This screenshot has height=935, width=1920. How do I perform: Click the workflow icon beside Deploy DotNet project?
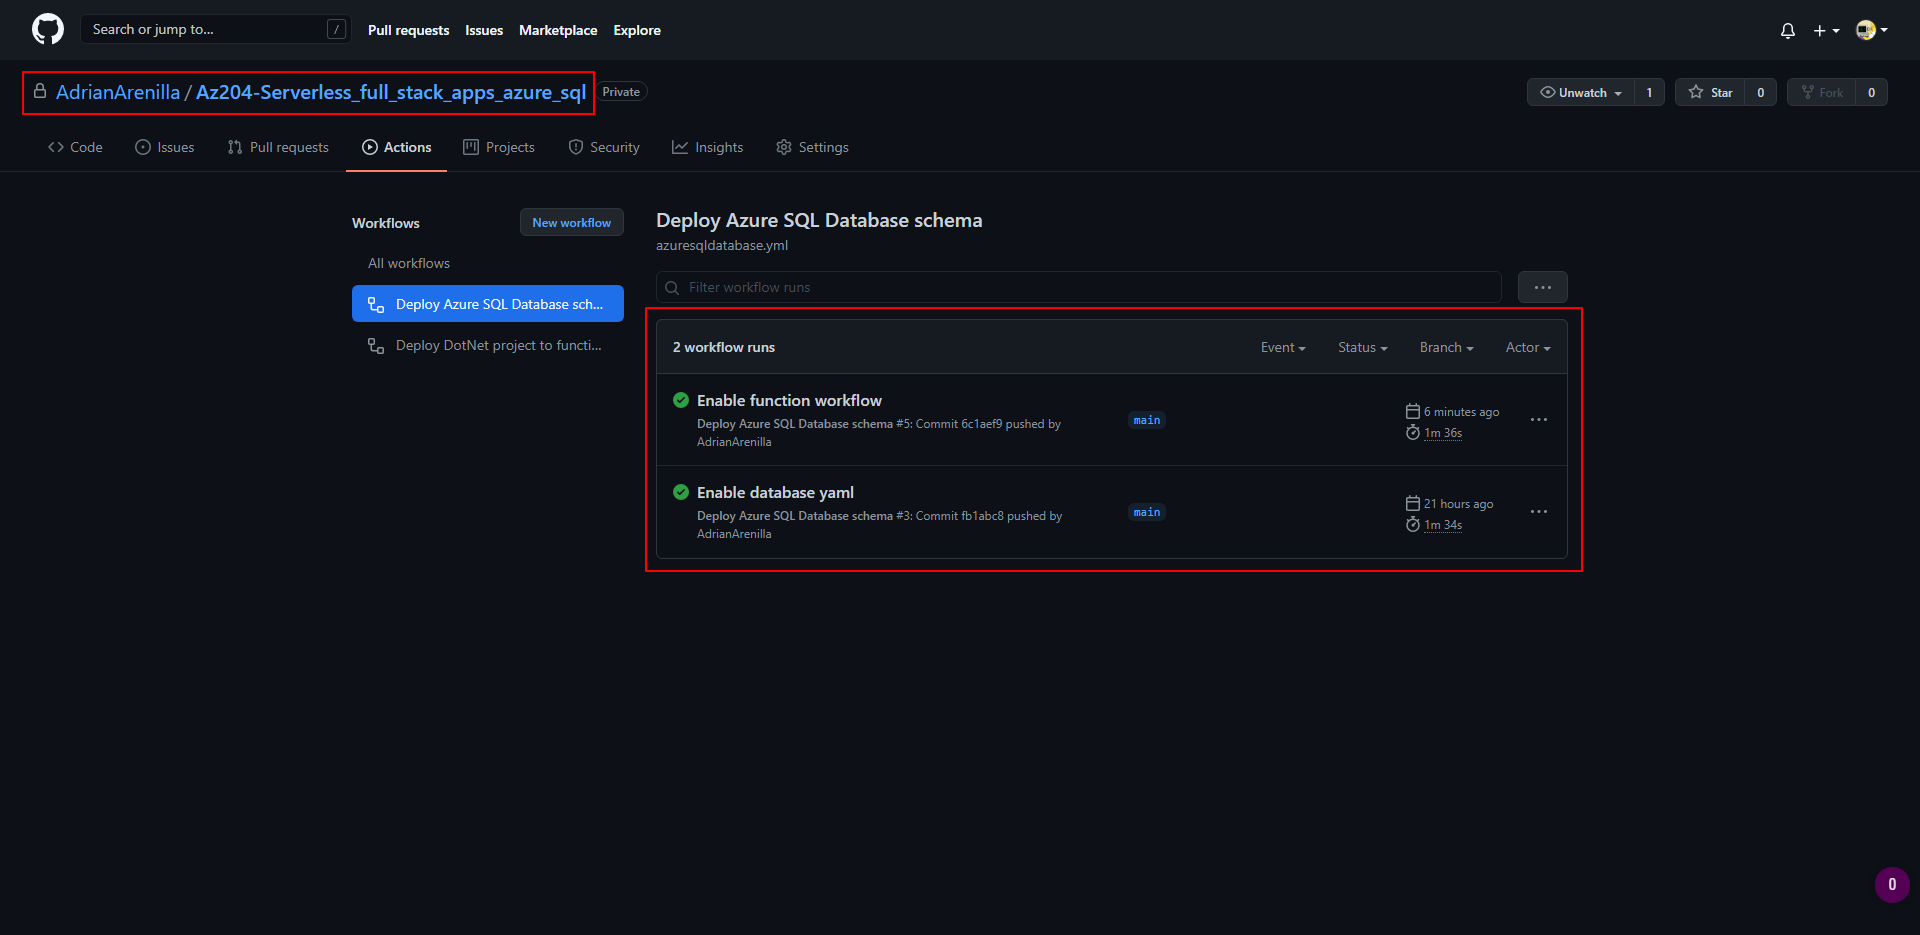point(376,346)
